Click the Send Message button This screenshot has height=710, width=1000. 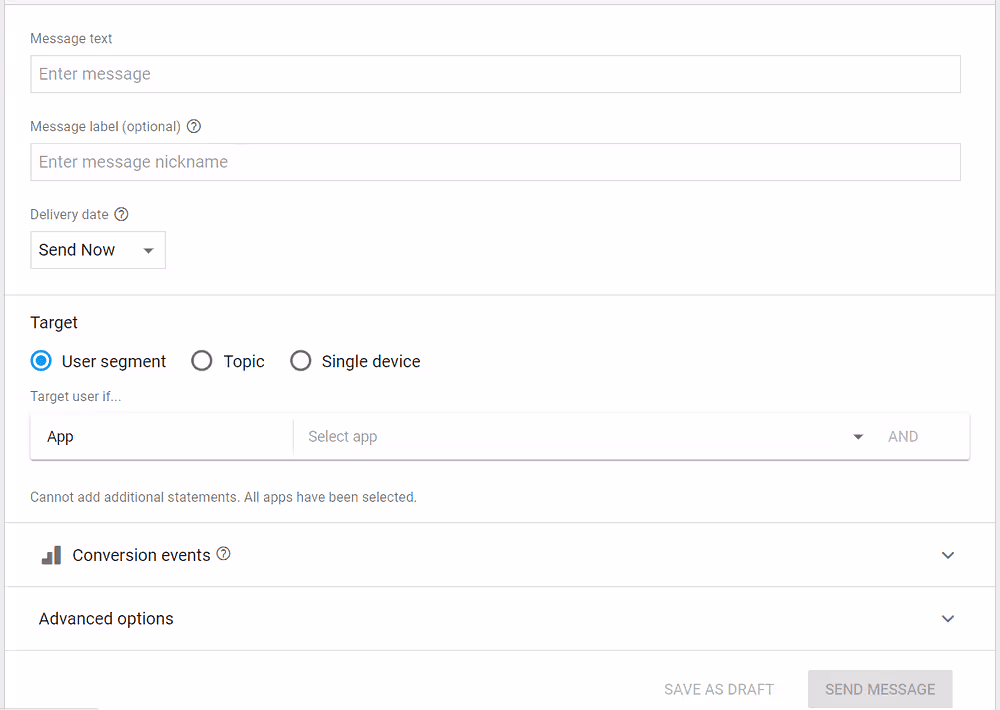pyautogui.click(x=880, y=689)
